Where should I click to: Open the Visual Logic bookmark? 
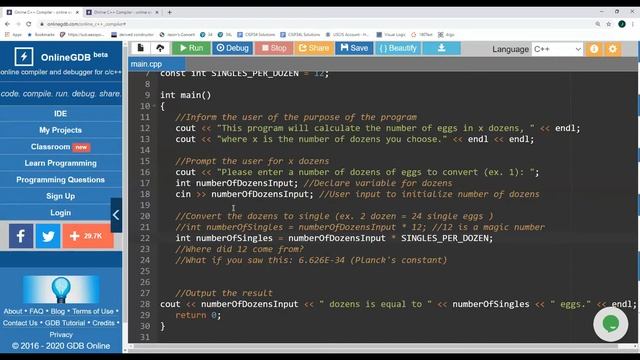click(x=391, y=35)
